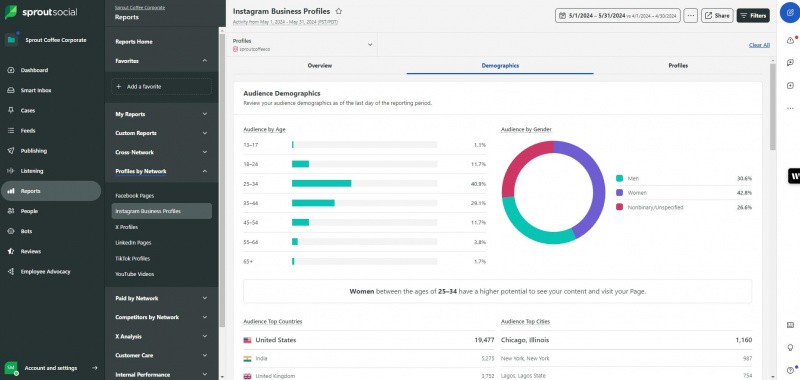The image size is (800, 380).
Task: Click the Women purple legend swatch
Action: coord(619,193)
